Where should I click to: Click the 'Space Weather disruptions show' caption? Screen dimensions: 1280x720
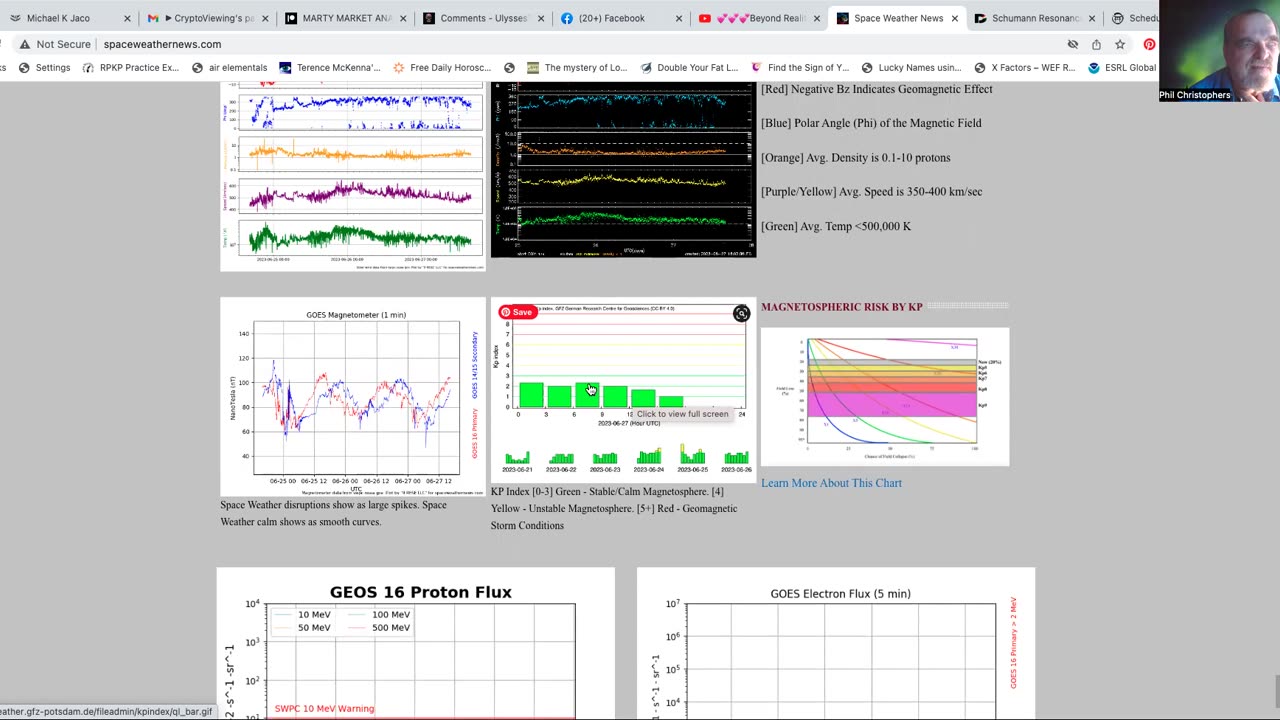pyautogui.click(x=334, y=513)
